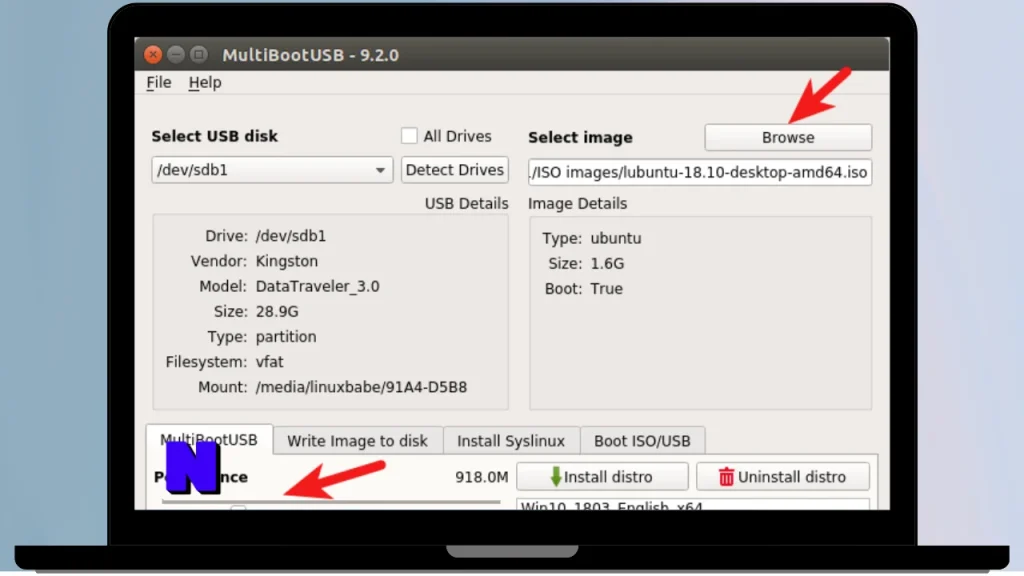Click the Install distro button
Viewport: 1024px width, 576px height.
[x=602, y=477]
